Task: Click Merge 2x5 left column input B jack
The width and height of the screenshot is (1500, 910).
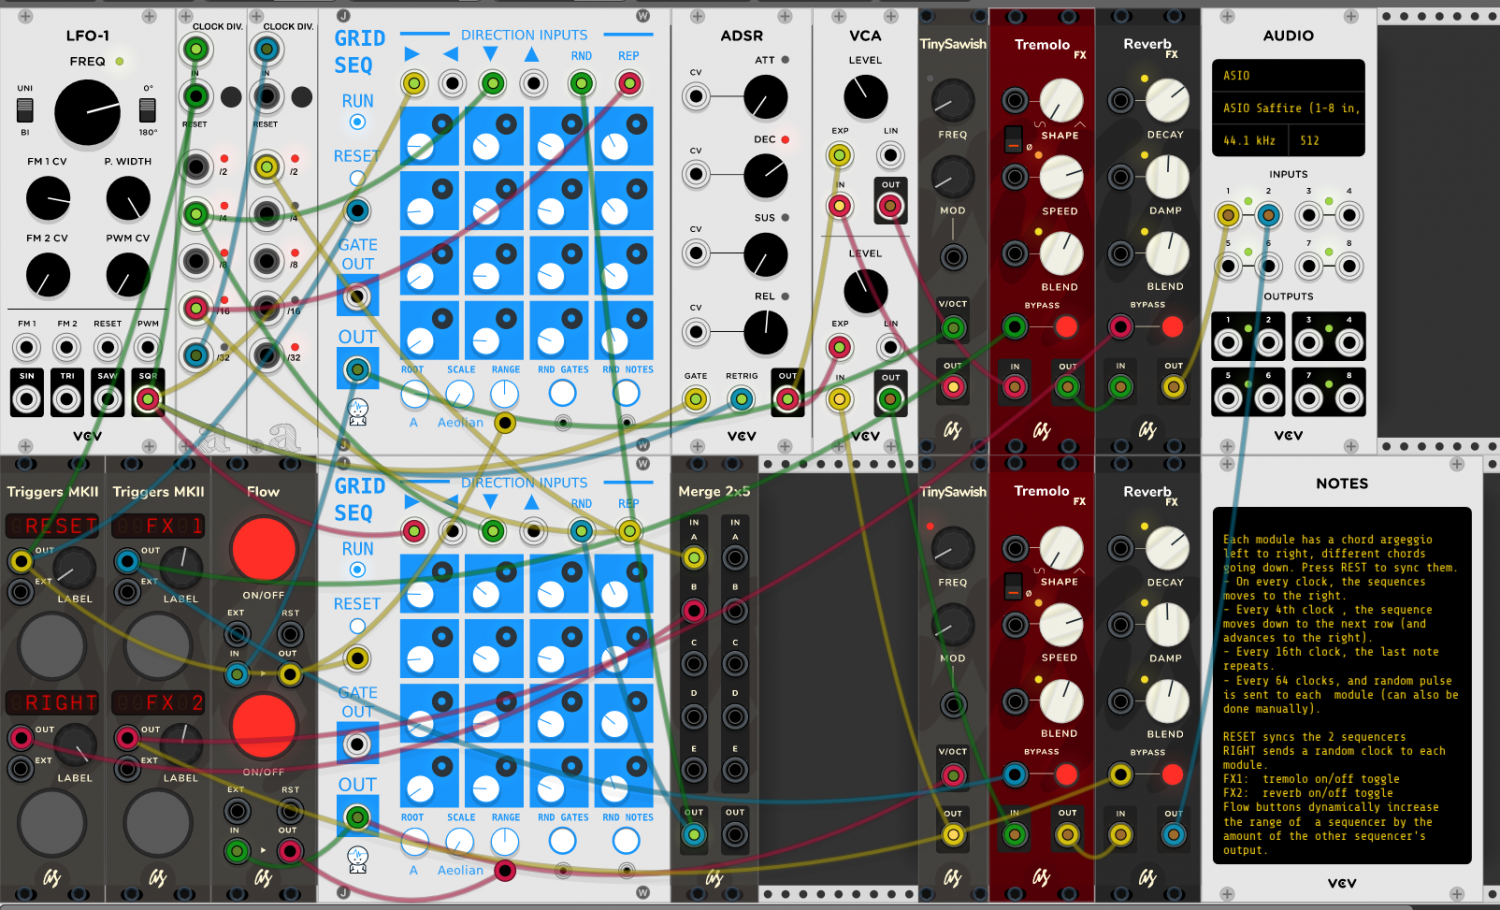Action: pos(694,610)
